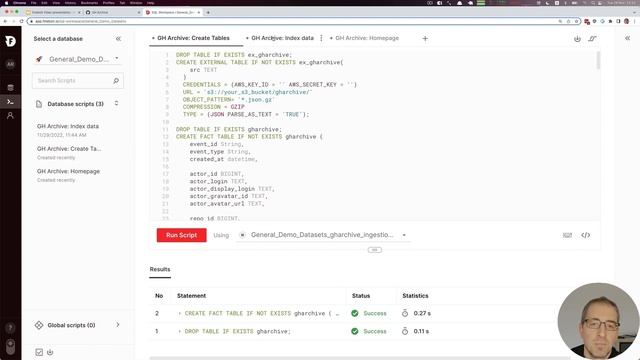Click the Status column header

(x=361, y=296)
